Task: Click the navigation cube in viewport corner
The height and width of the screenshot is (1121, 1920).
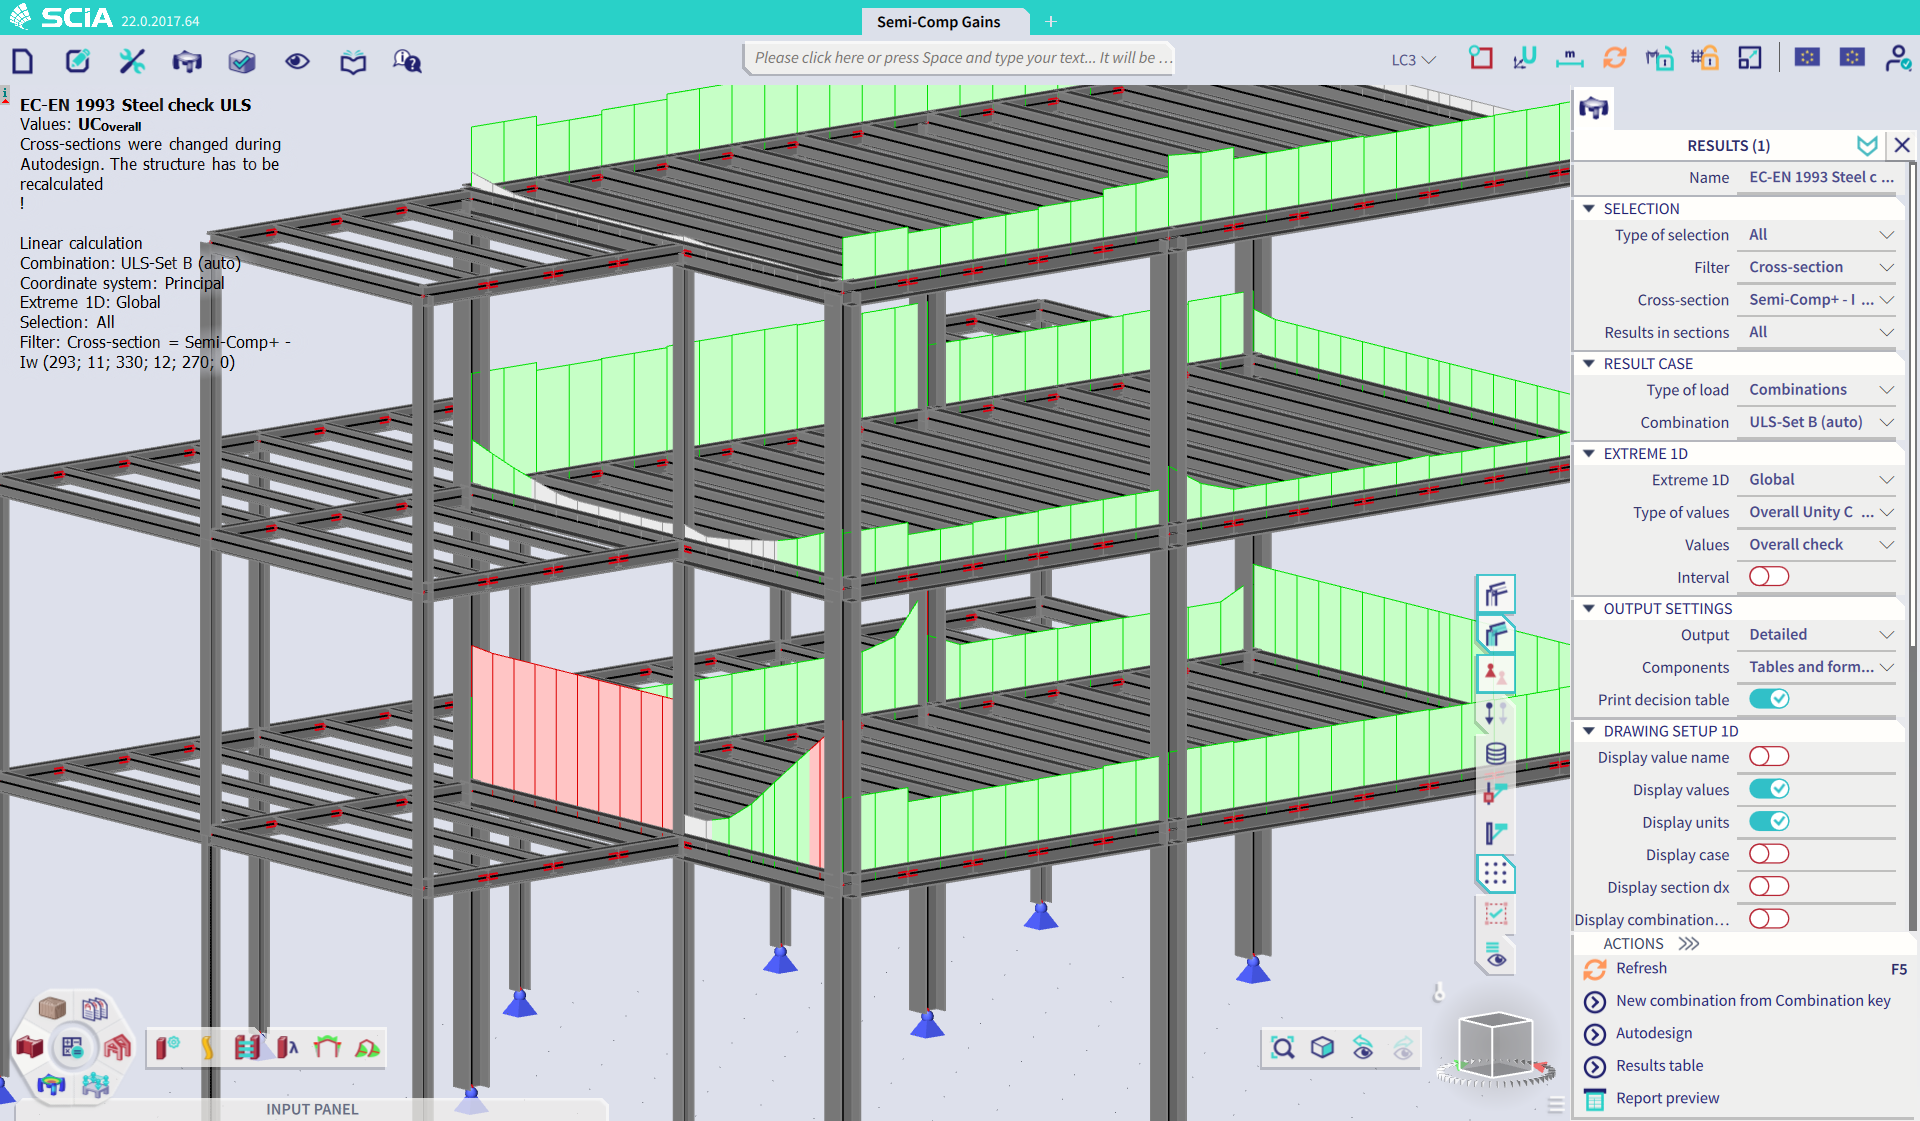Action: coord(1495,1045)
